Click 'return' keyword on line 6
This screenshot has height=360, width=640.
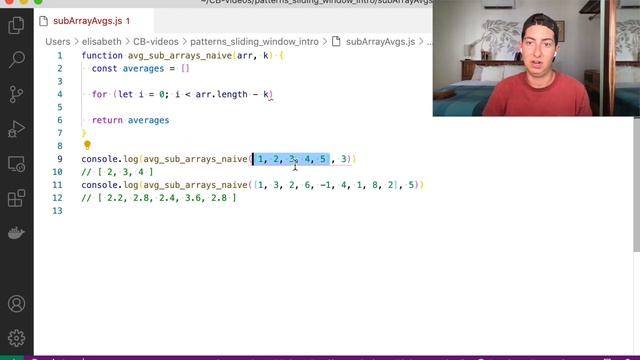pyautogui.click(x=107, y=120)
